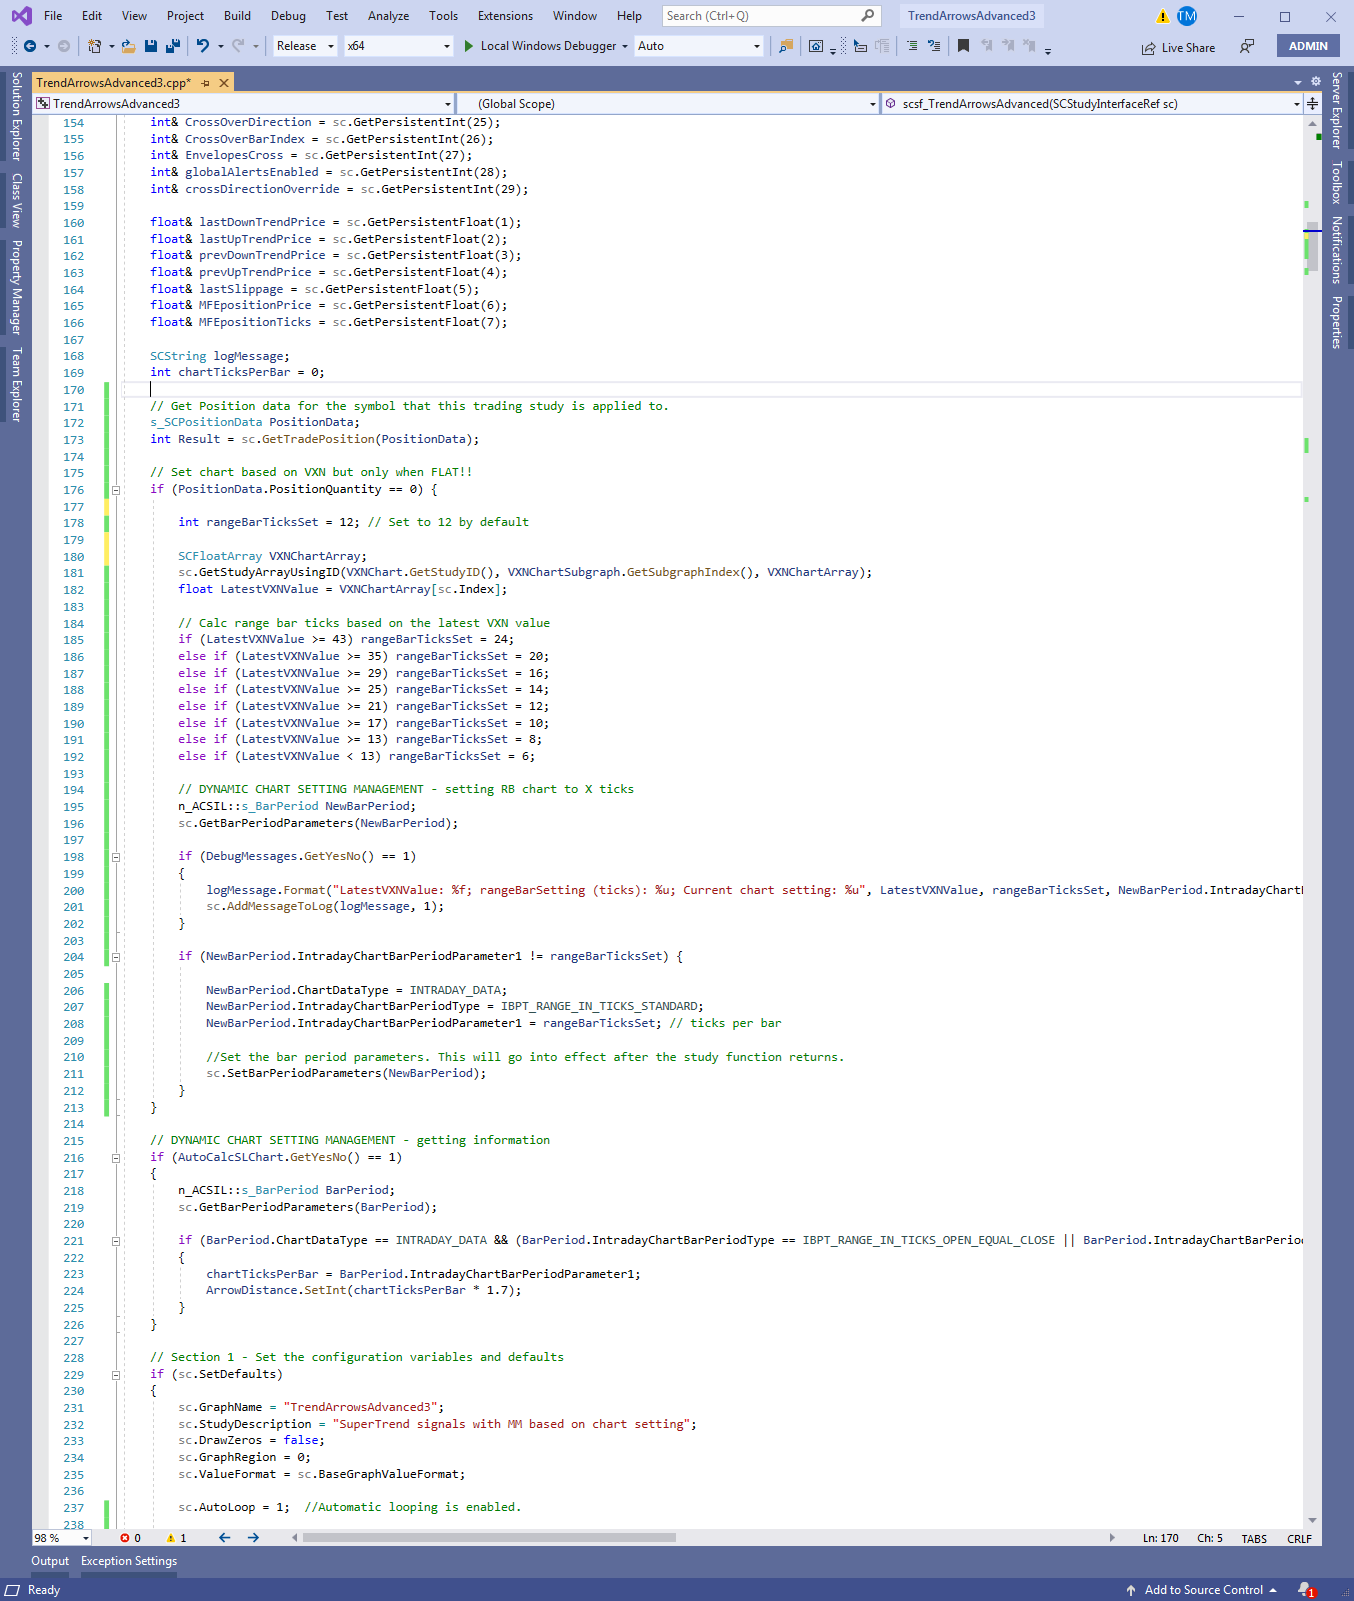Open the File menu
Viewport: 1354px width, 1601px height.
53,16
